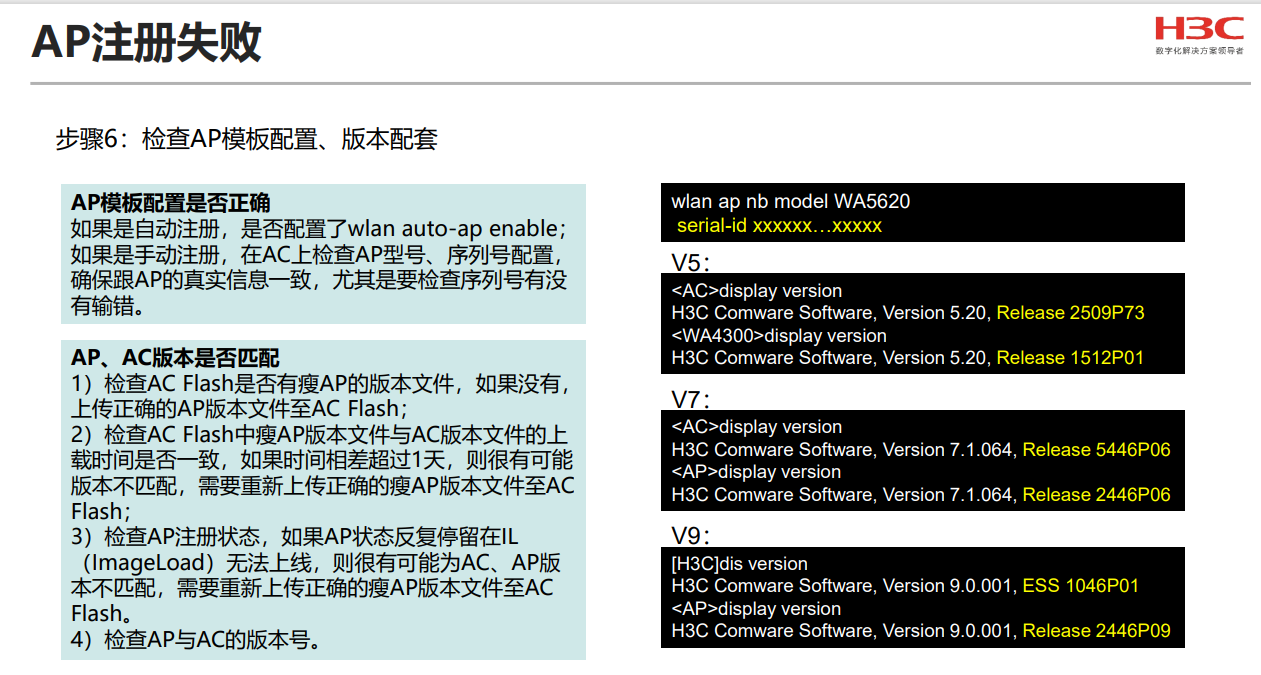Click the "V5:" section label
The image size is (1261, 675).
click(x=691, y=263)
